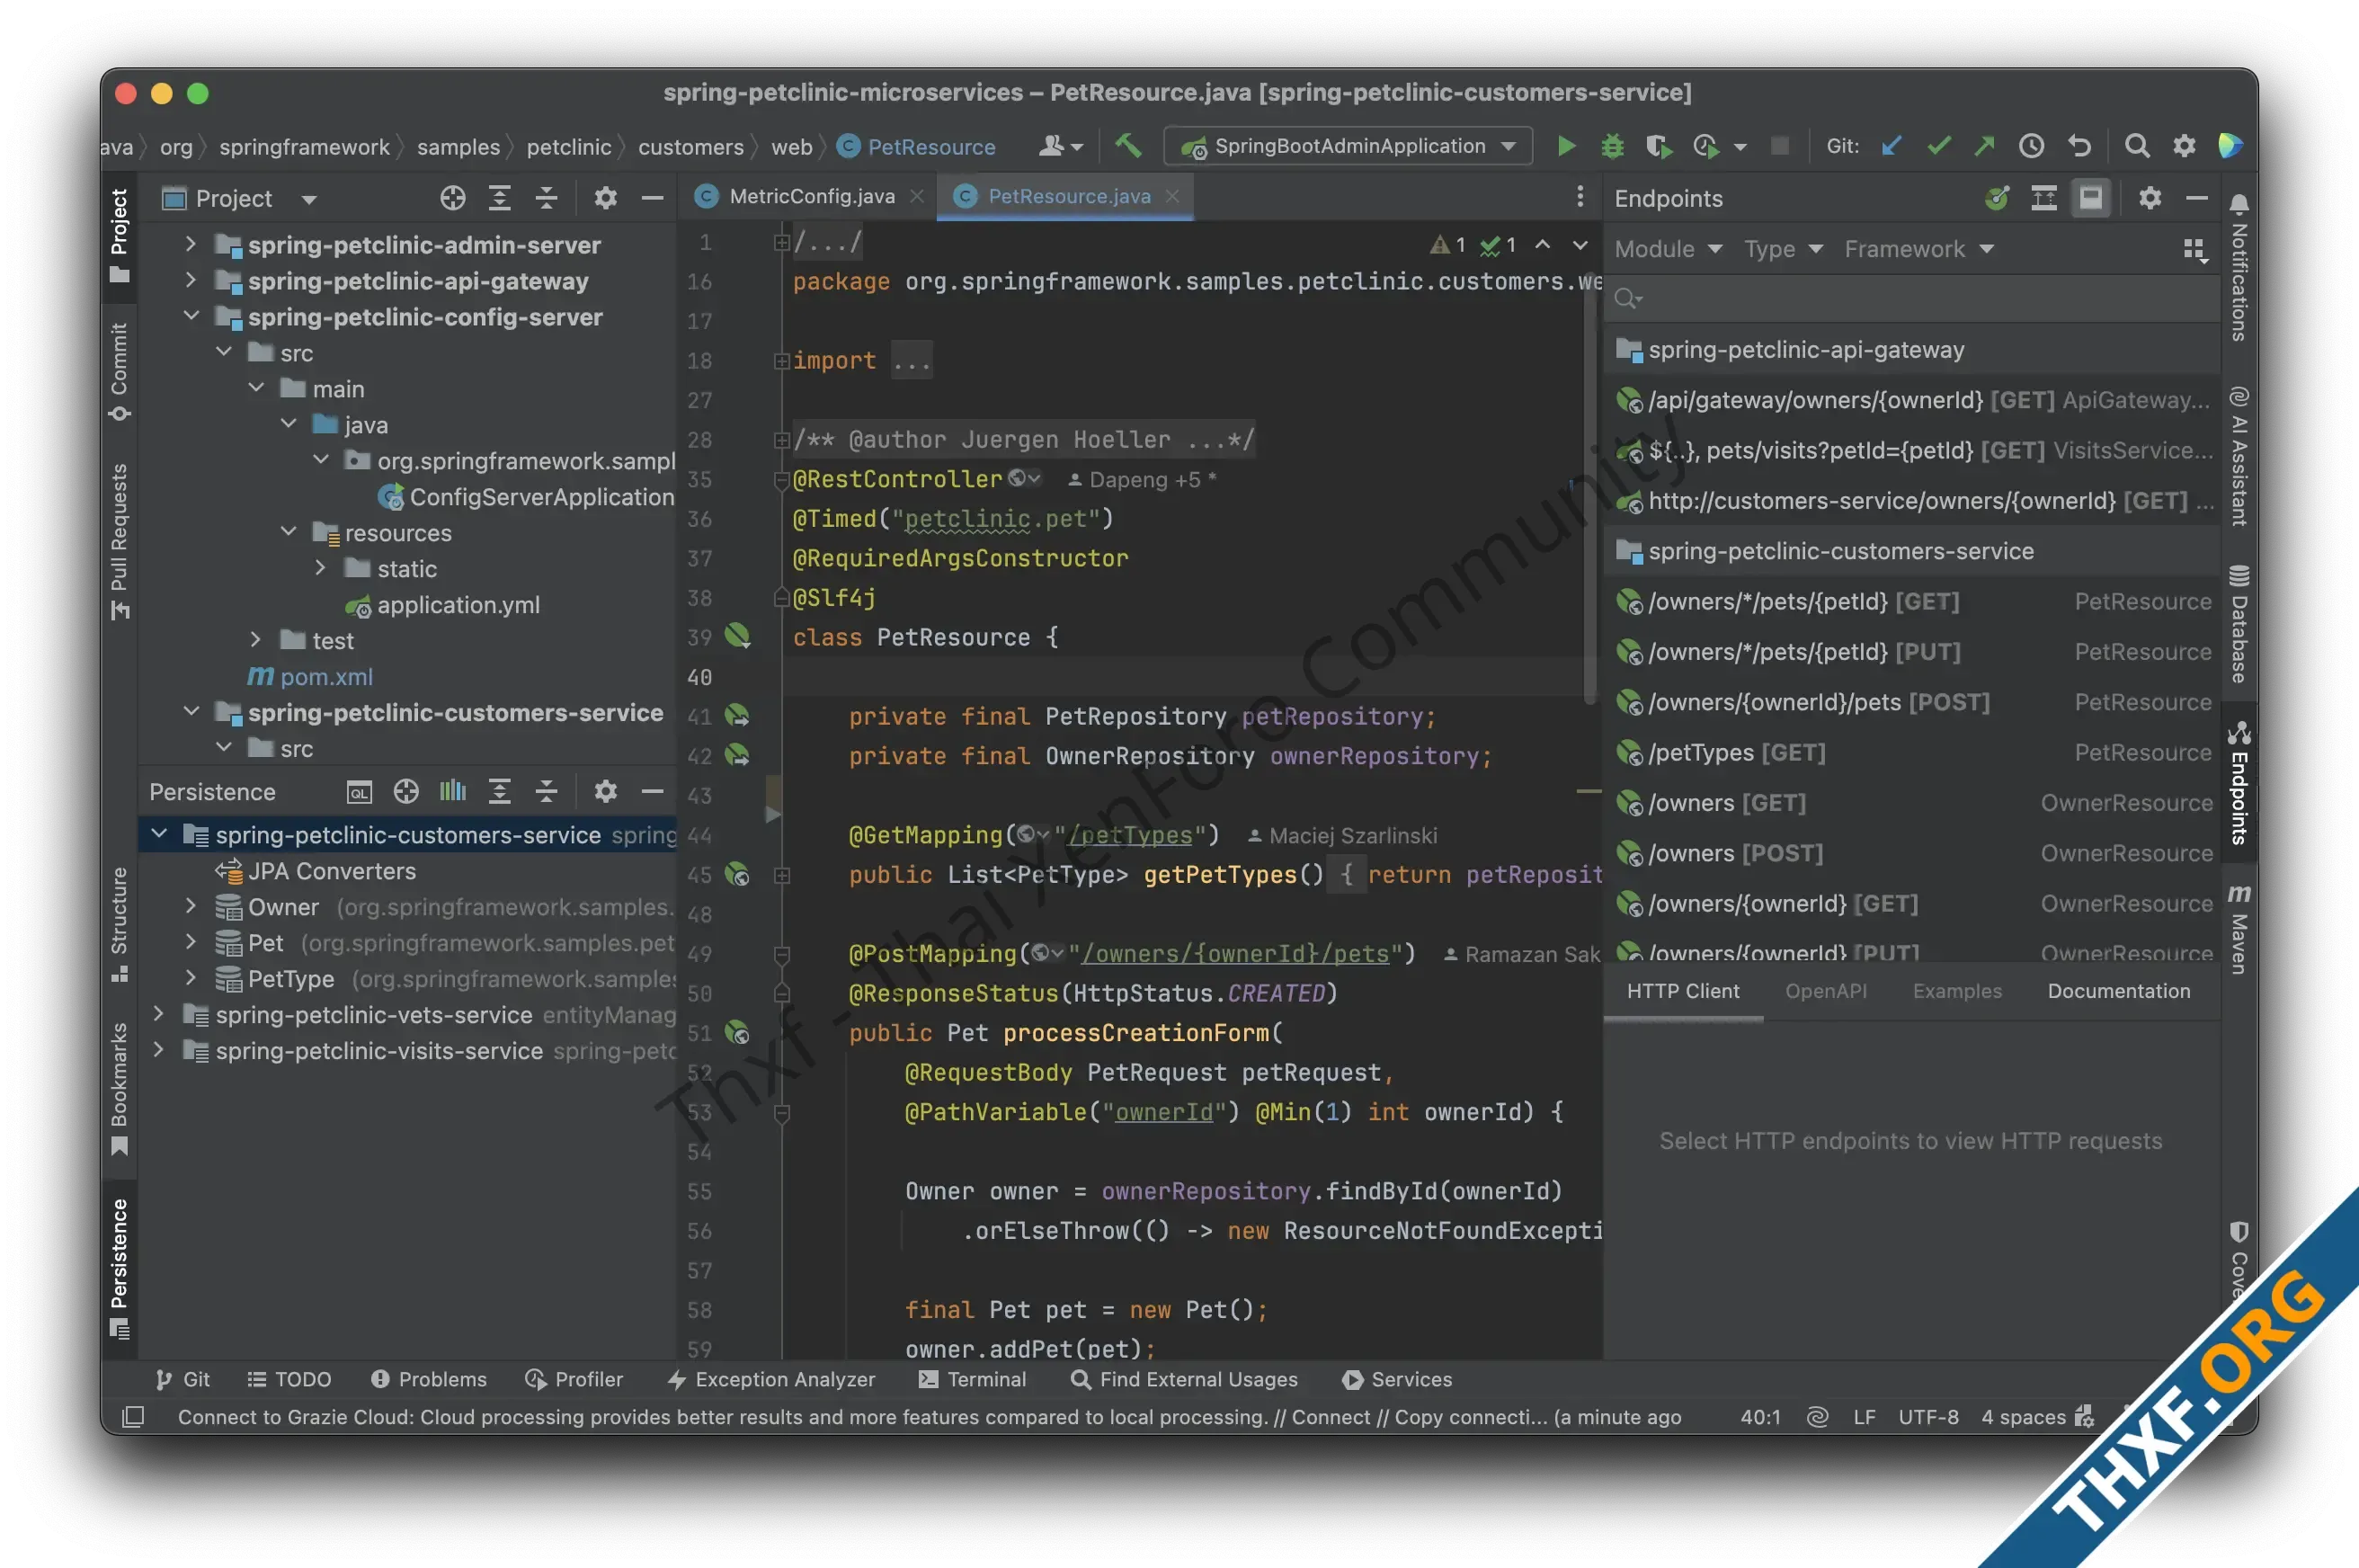This screenshot has width=2359, height=1568.
Task: Click the select opened file crosshair icon in Project panel
Action: click(453, 198)
